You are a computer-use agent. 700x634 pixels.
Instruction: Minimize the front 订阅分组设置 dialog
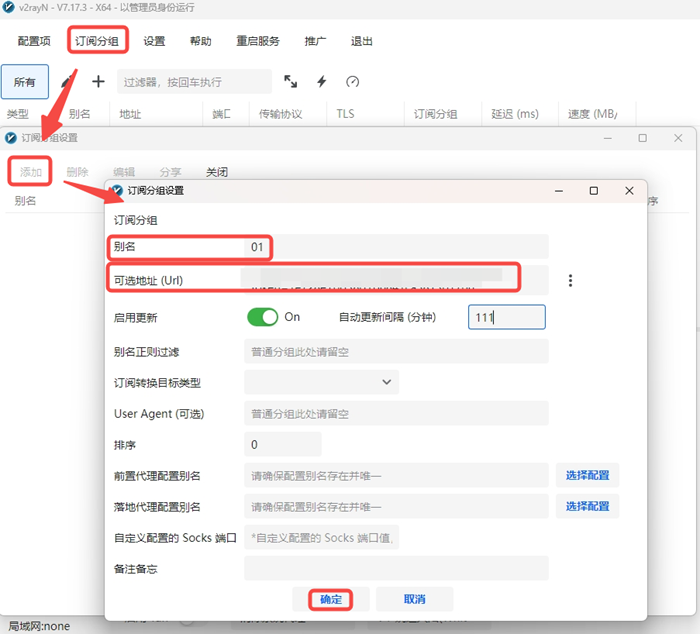pos(558,191)
